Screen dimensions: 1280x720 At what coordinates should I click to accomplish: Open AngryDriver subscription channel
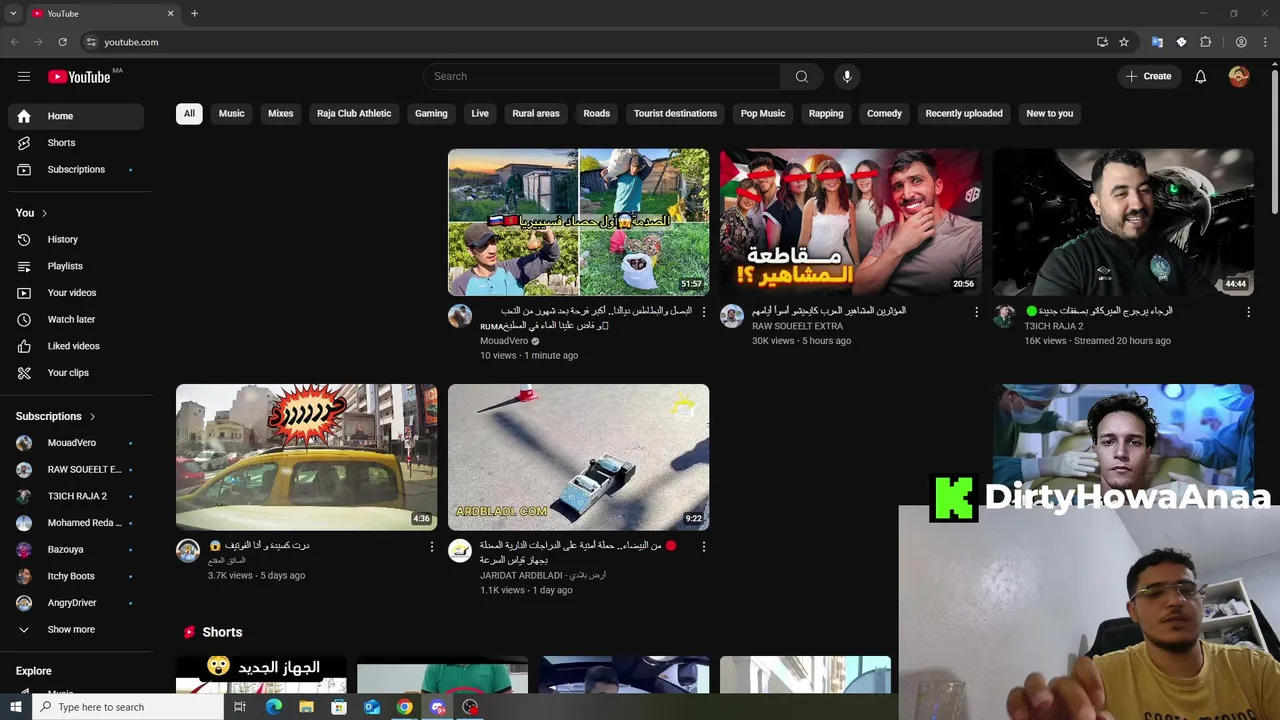76,603
